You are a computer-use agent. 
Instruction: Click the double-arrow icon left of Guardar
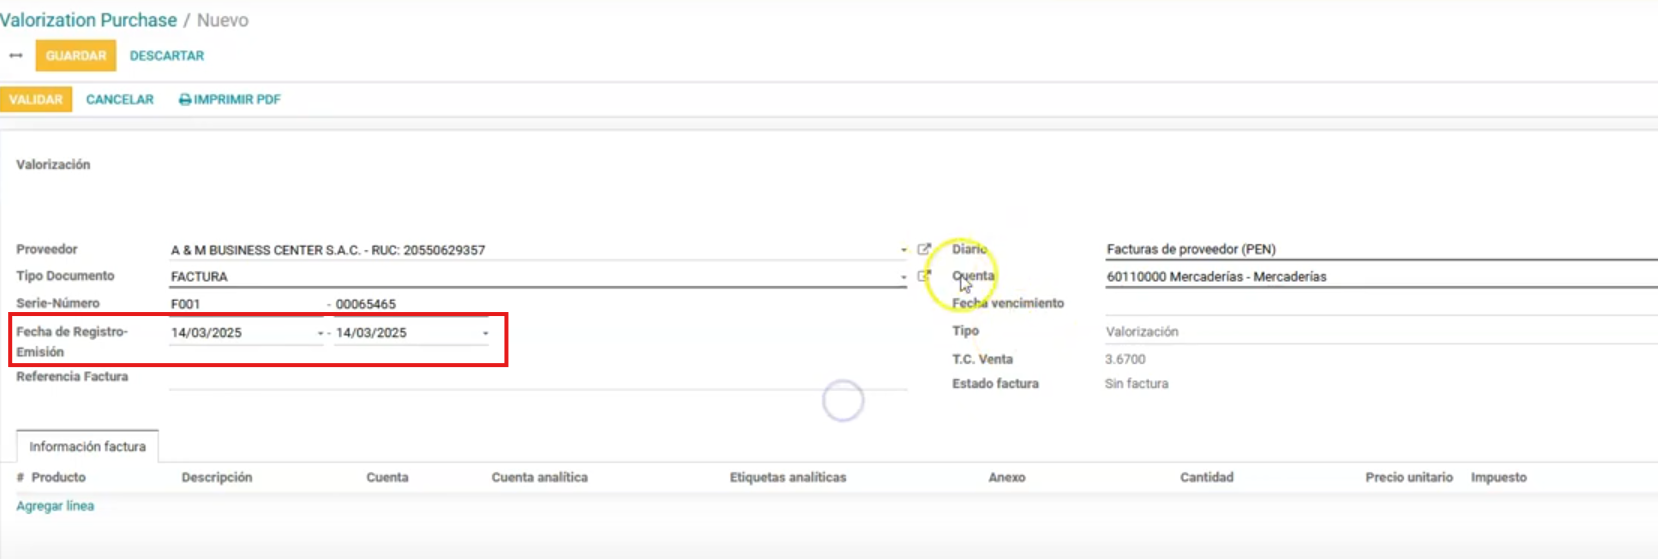16,56
